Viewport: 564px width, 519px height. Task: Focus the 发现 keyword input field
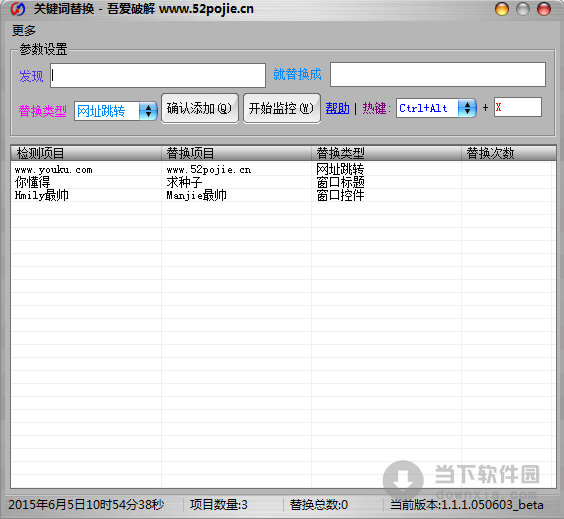point(158,75)
